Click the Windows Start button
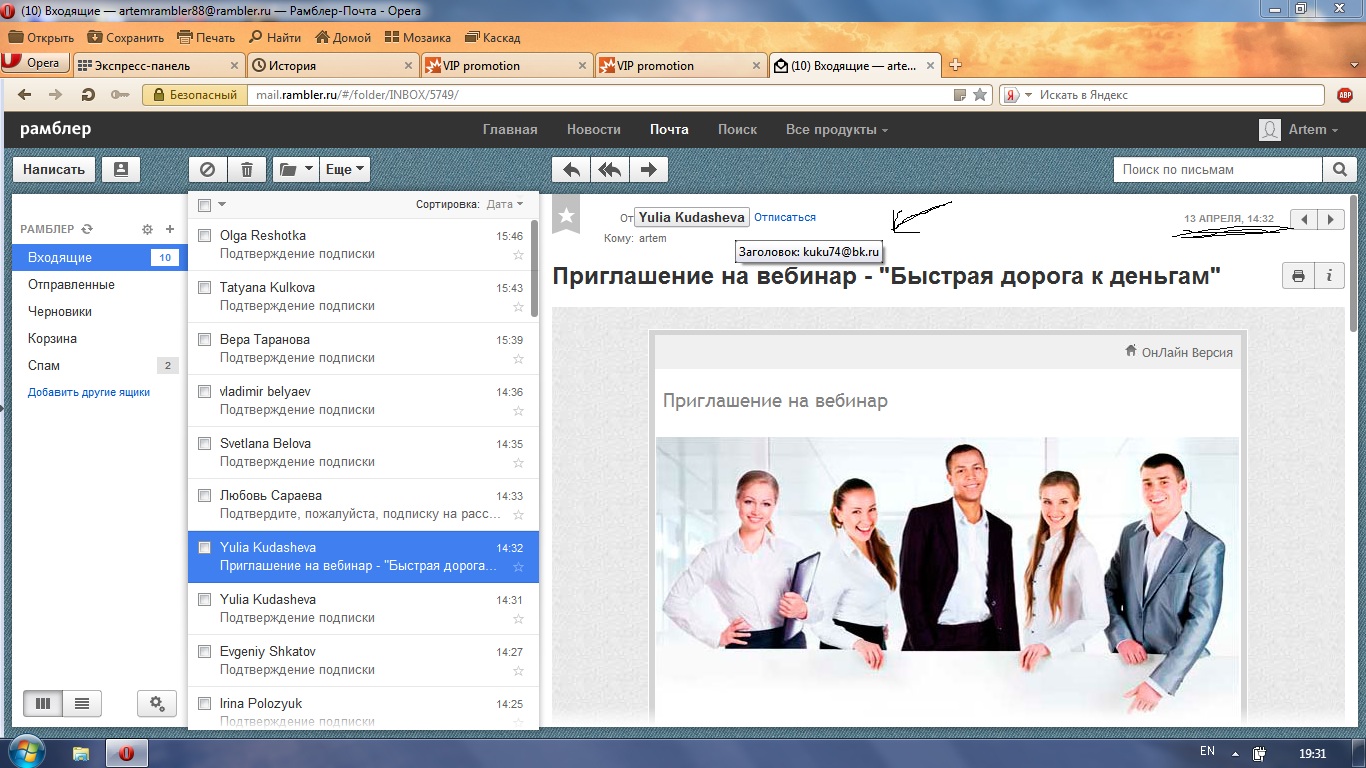Screen dimensions: 1366x768 25,752
